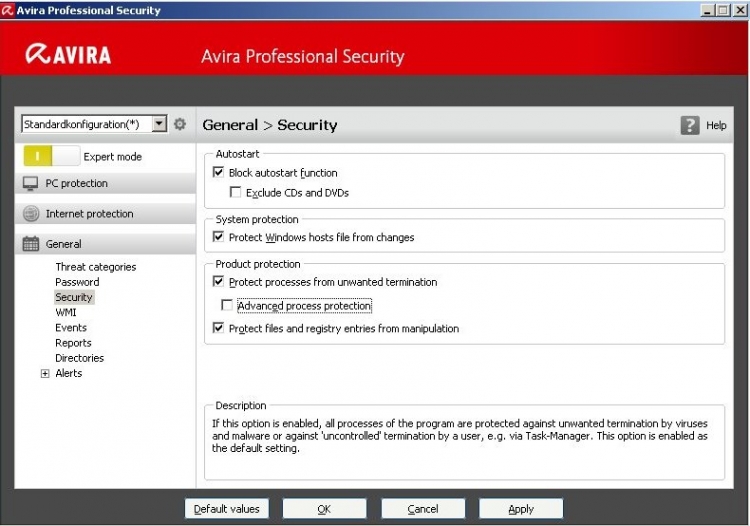This screenshot has width=750, height=526.
Task: Close the Avira Professional Security window
Action: (x=739, y=10)
